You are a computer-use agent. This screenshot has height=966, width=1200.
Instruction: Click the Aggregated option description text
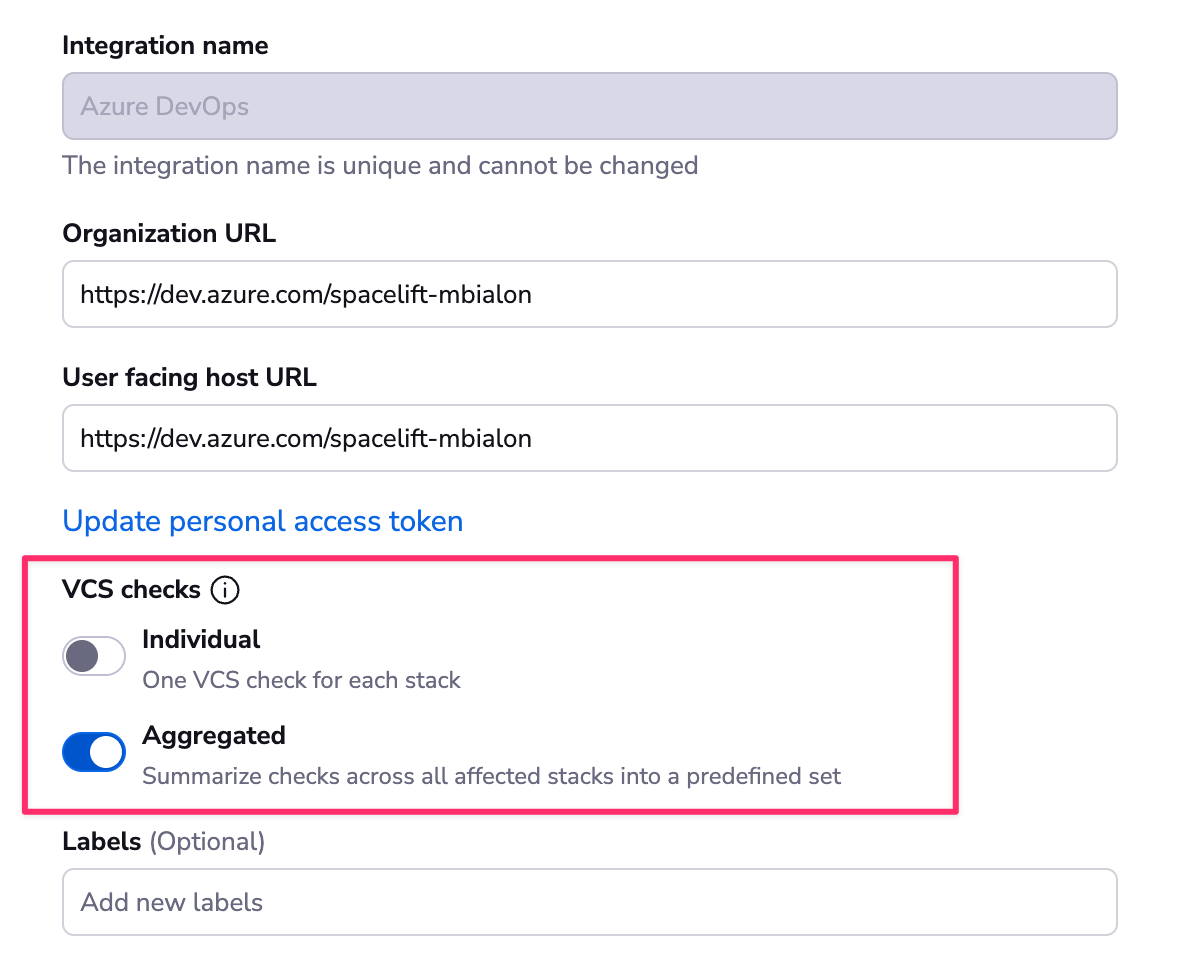pos(490,776)
